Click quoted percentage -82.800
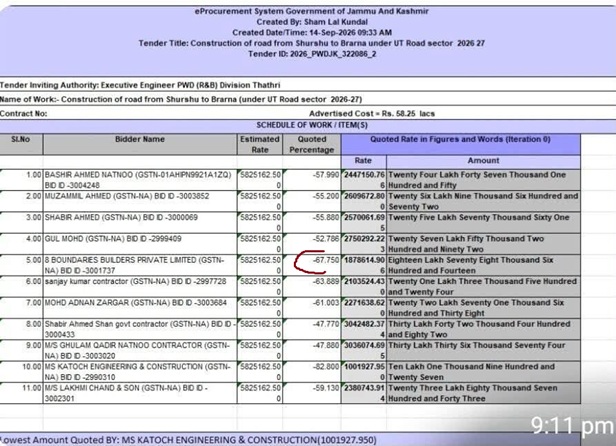The height and width of the screenshot is (446, 616). click(x=312, y=372)
